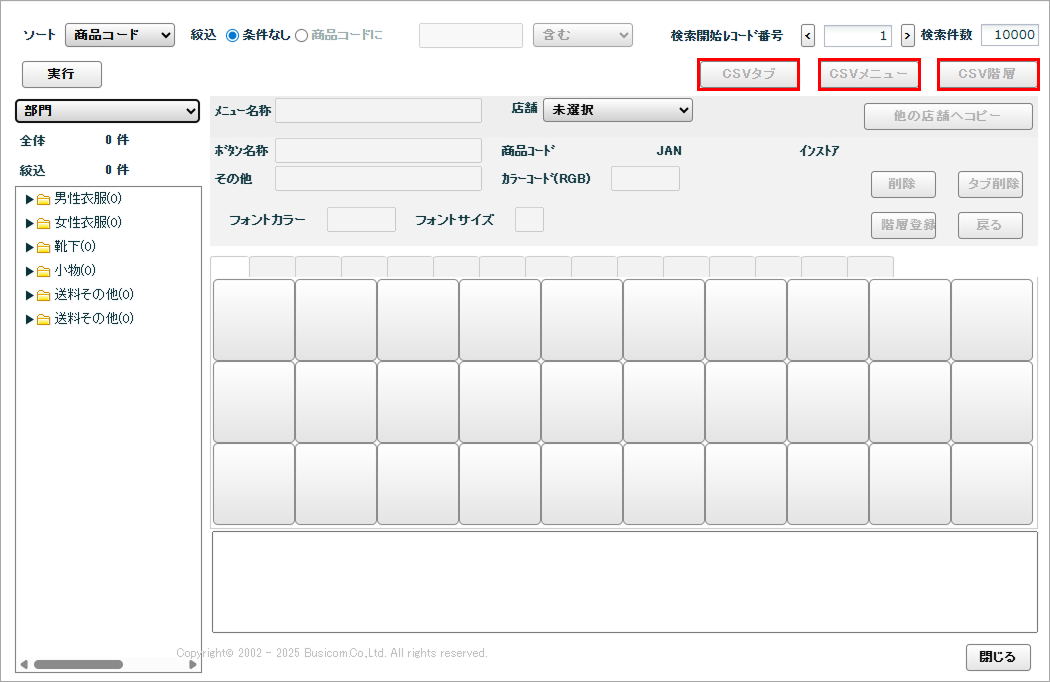Expand the 靴下(0) tree node arrow
This screenshot has height=682, width=1050.
pos(29,247)
